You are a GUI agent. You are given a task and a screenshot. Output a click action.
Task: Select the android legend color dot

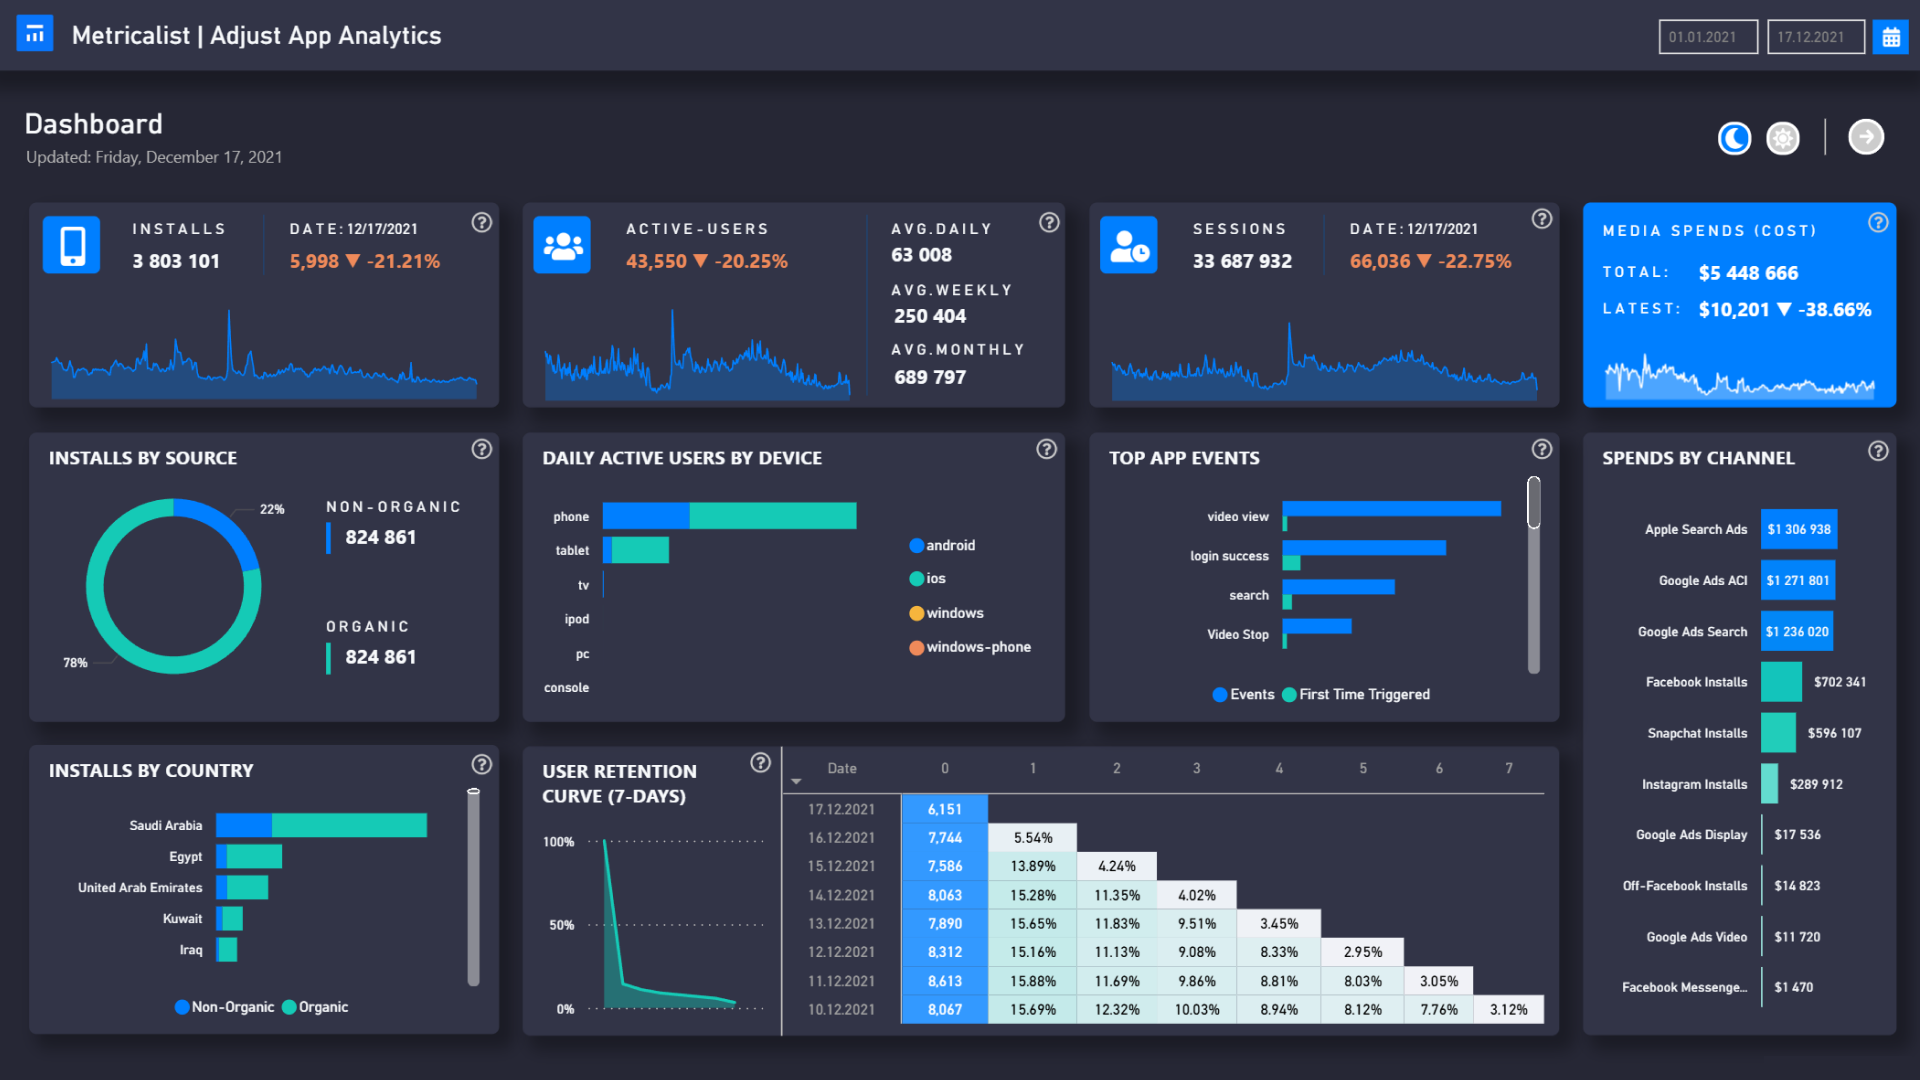pos(917,545)
